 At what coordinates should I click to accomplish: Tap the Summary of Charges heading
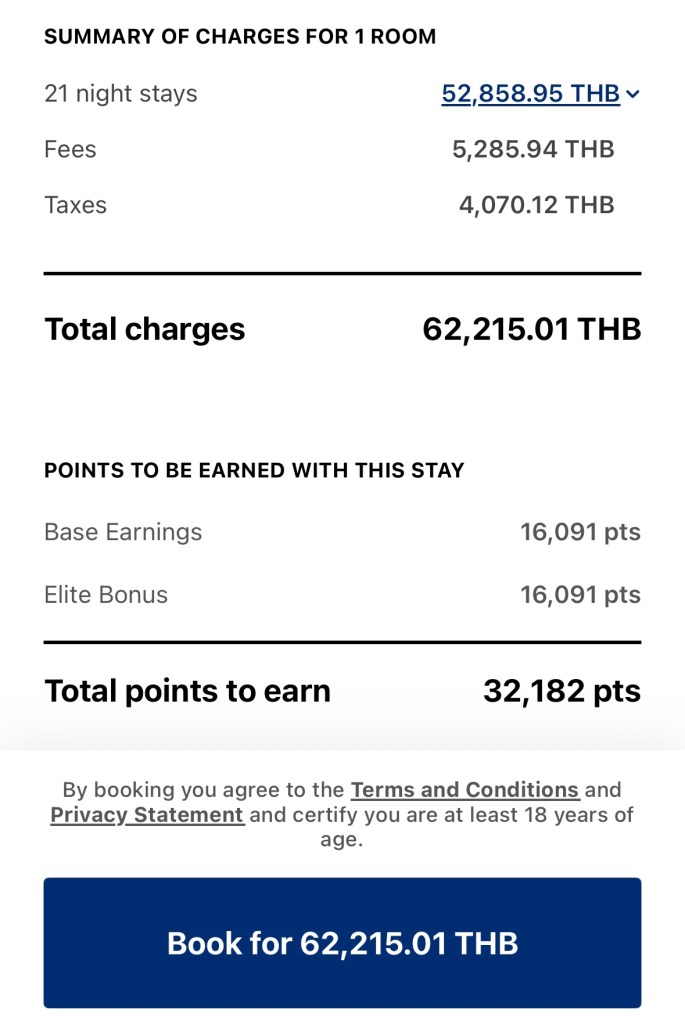240,38
